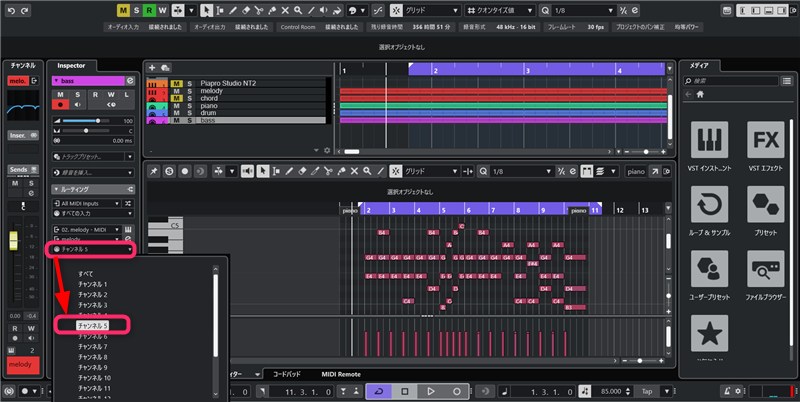Choose Channel 3 from the channel list
This screenshot has height=402, width=800.
(x=92, y=305)
